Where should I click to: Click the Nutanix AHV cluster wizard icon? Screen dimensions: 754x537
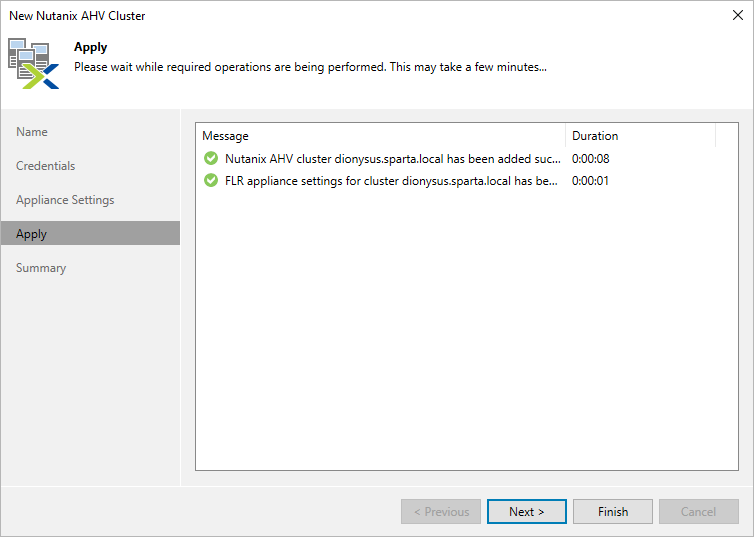(34, 63)
